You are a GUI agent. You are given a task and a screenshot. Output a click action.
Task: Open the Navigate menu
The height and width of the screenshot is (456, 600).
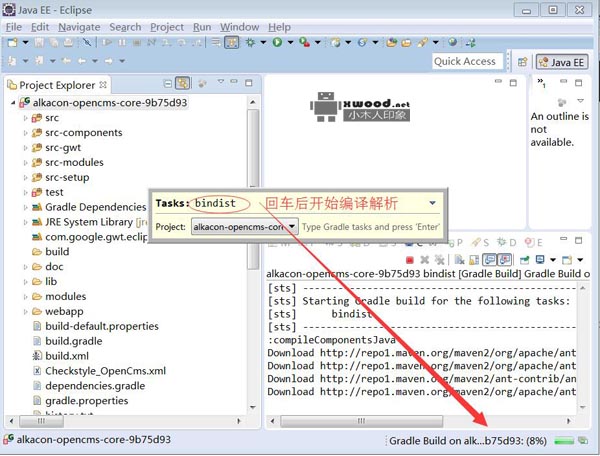pyautogui.click(x=78, y=27)
